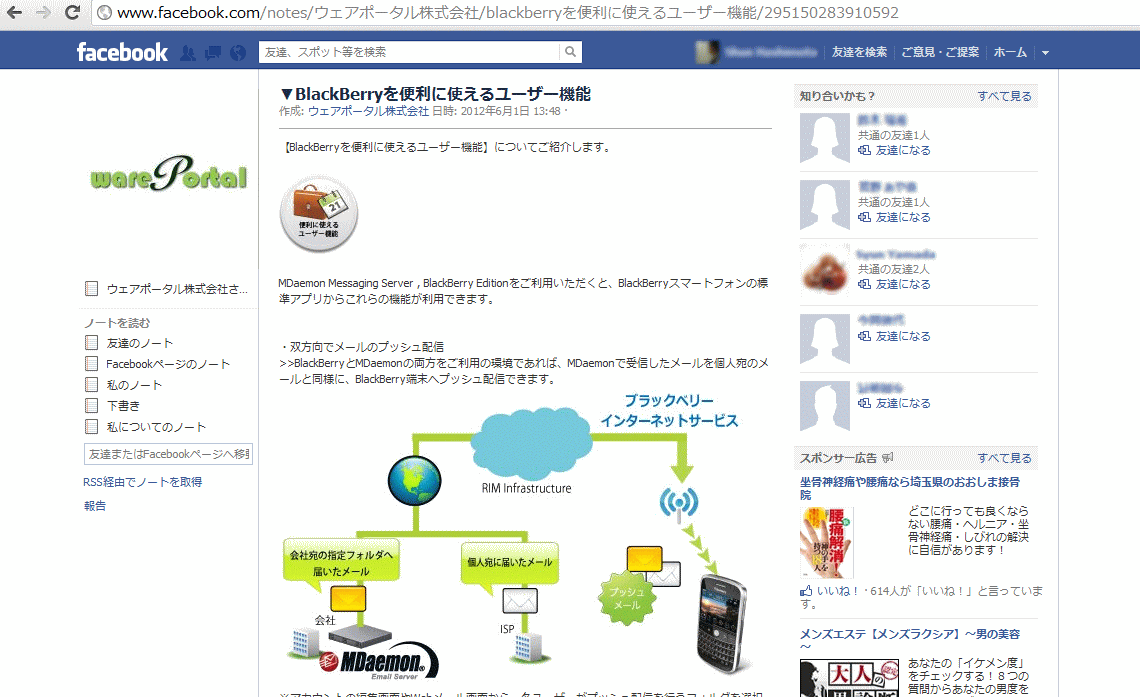Click the magnifier search button
This screenshot has width=1140, height=697.
click(571, 52)
